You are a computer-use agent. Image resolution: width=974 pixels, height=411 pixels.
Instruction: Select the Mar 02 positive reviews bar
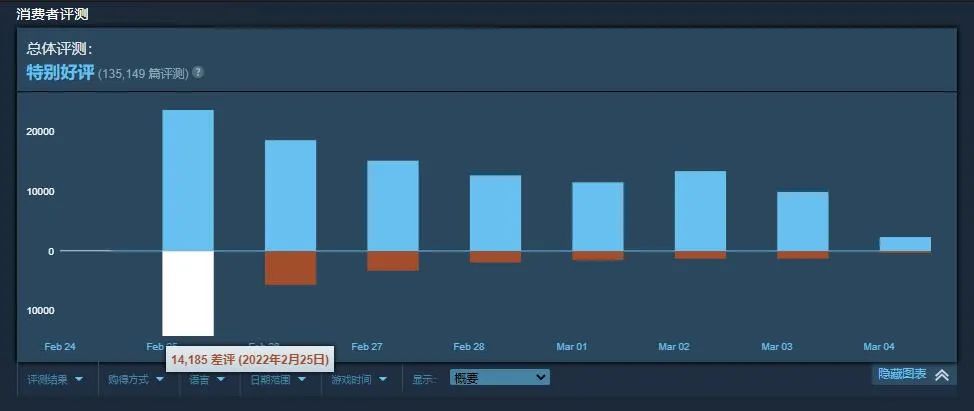[x=700, y=211]
